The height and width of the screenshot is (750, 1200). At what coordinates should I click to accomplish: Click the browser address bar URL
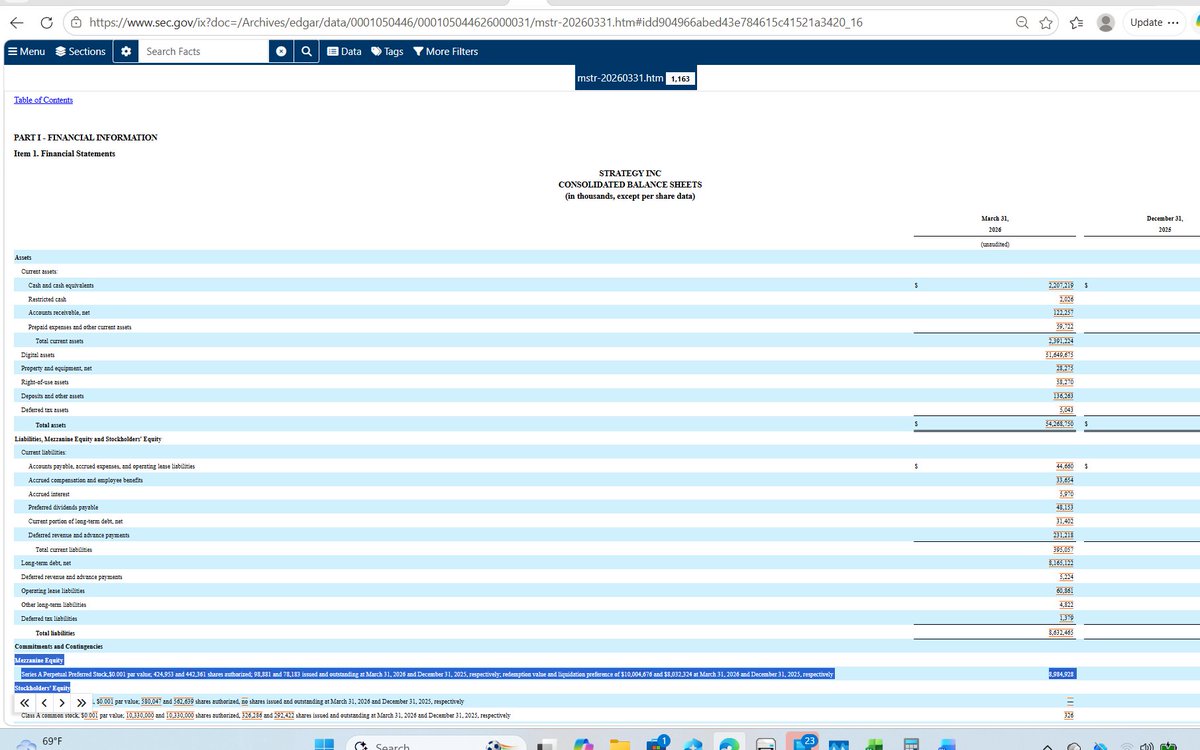click(x=475, y=22)
